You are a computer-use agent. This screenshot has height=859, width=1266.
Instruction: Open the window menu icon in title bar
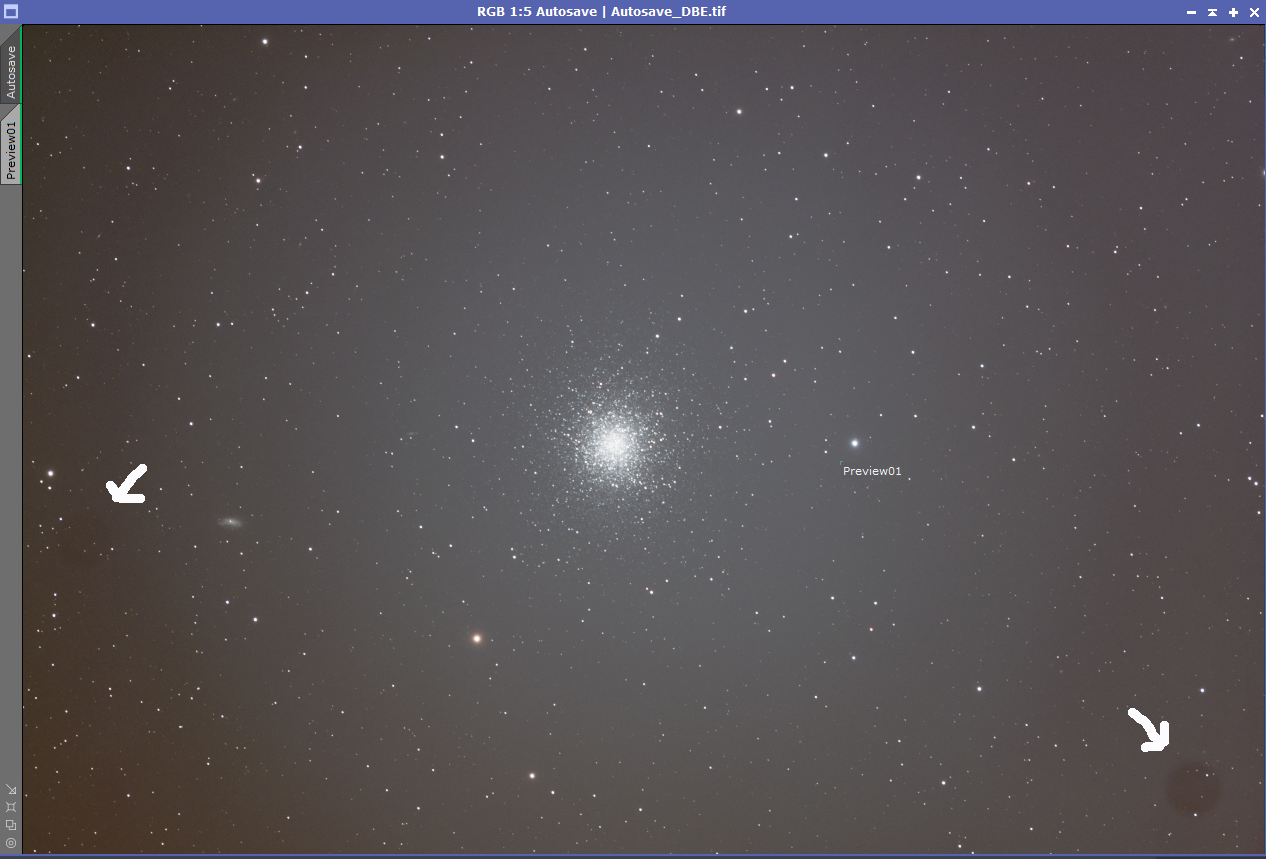[x=11, y=12]
